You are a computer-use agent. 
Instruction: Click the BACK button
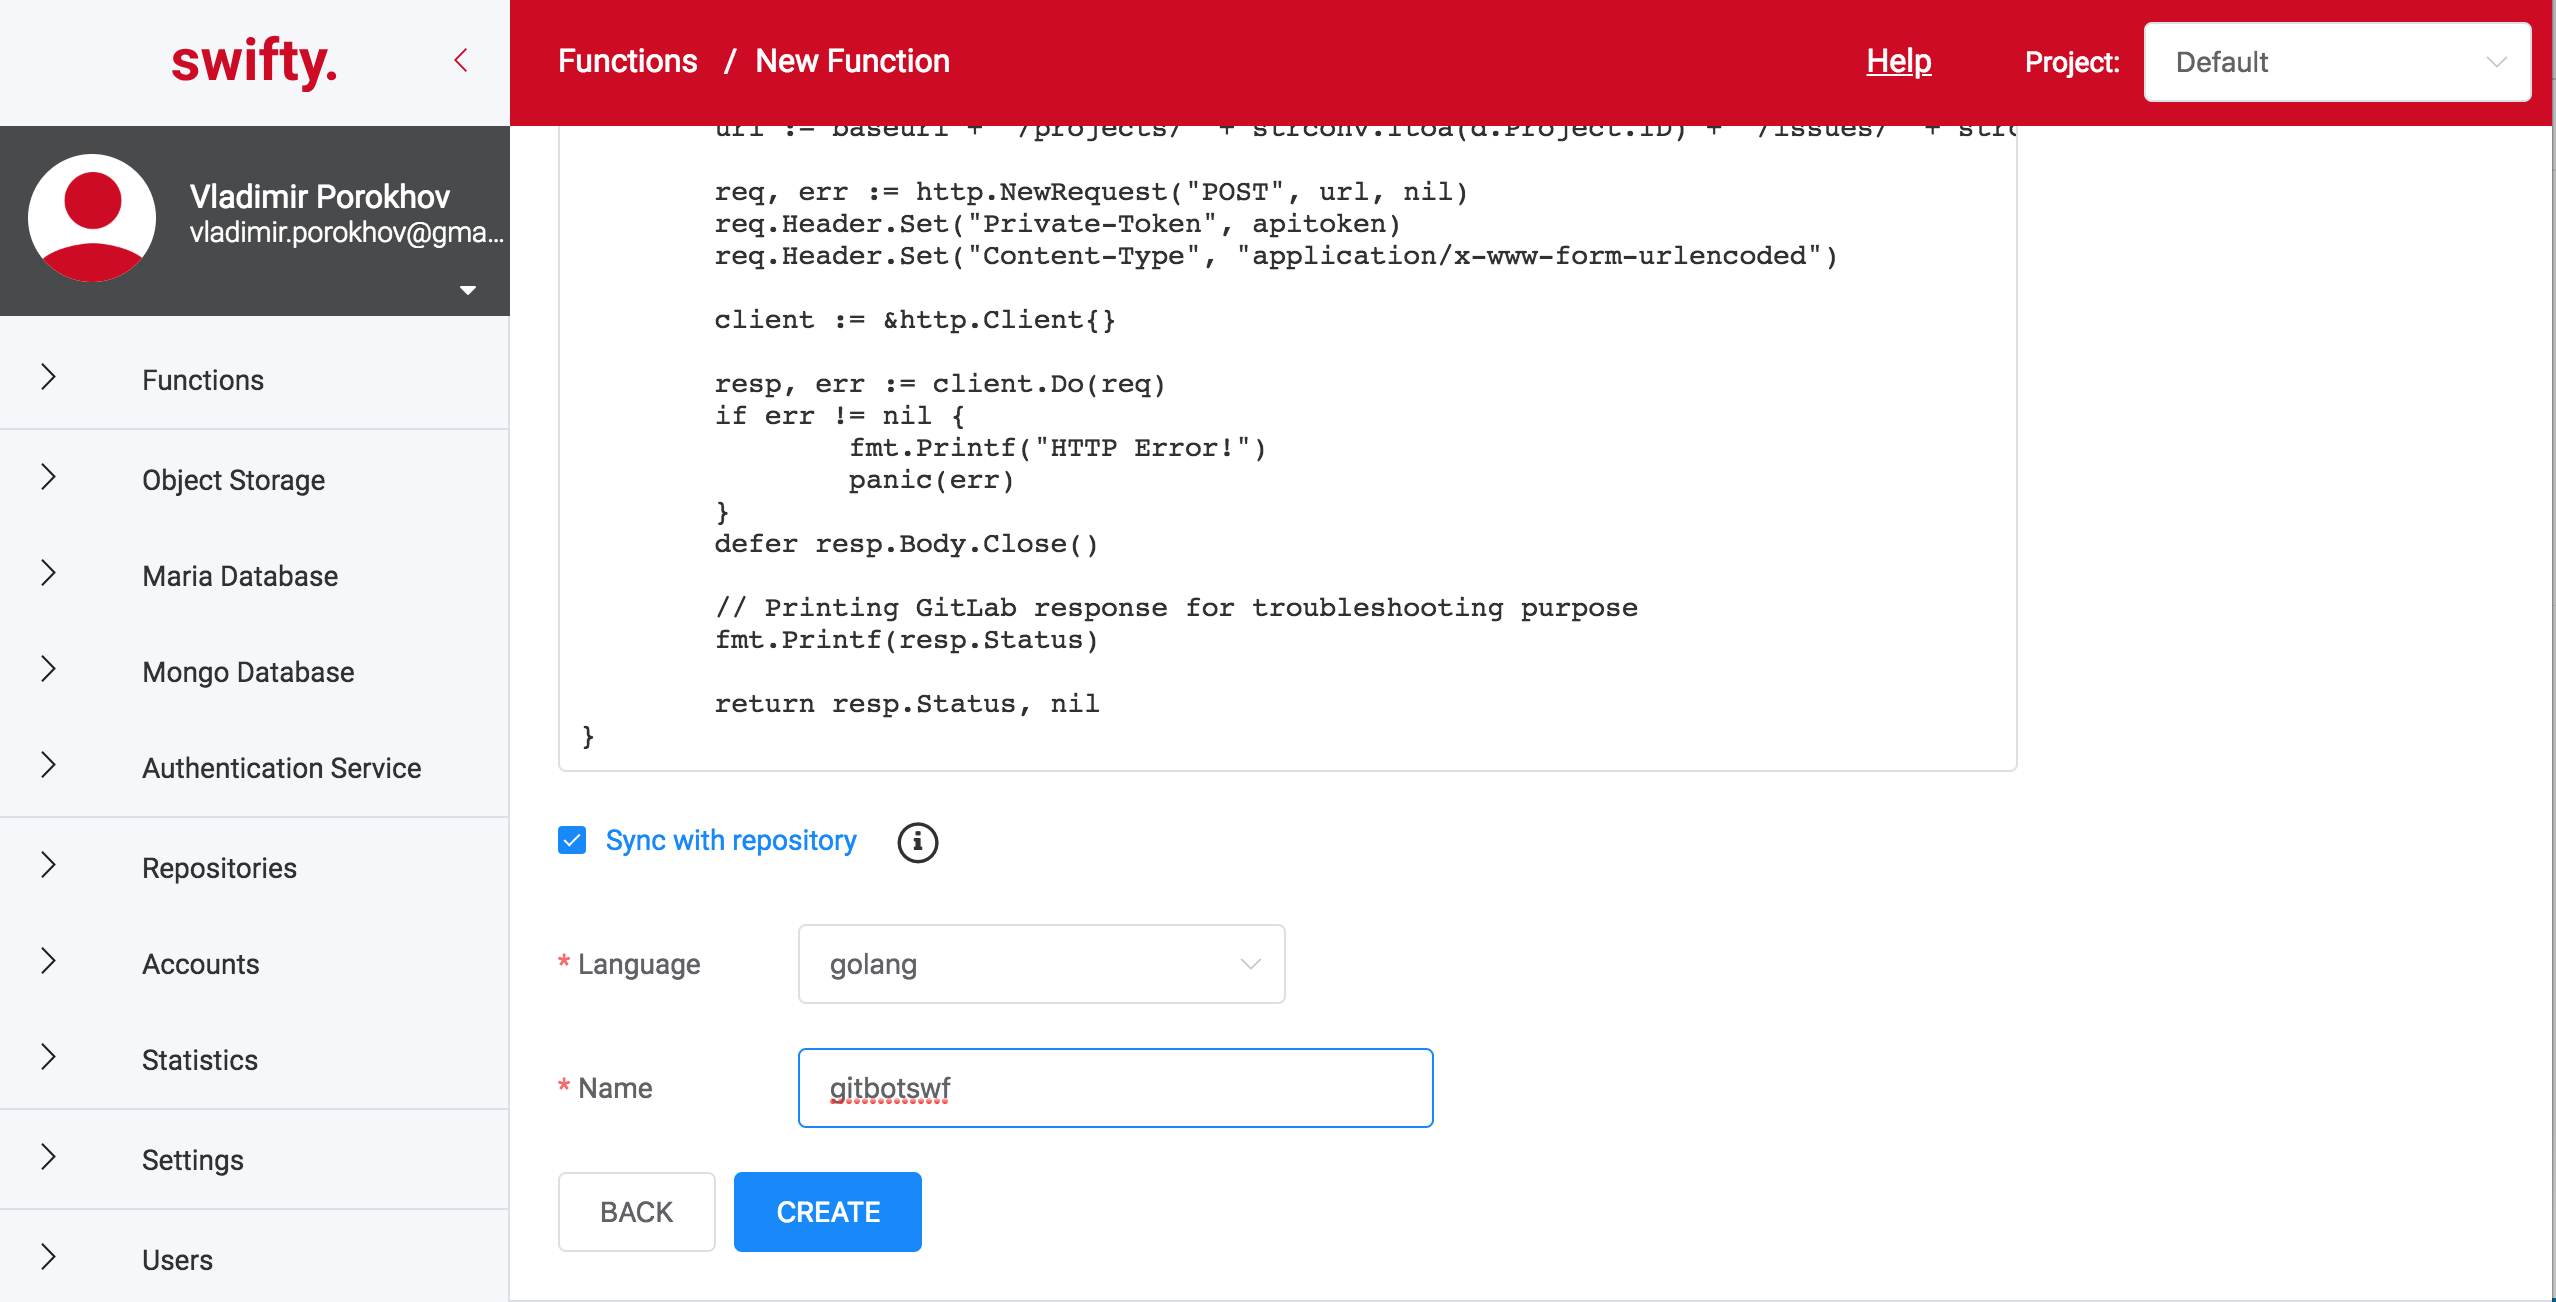click(x=636, y=1212)
